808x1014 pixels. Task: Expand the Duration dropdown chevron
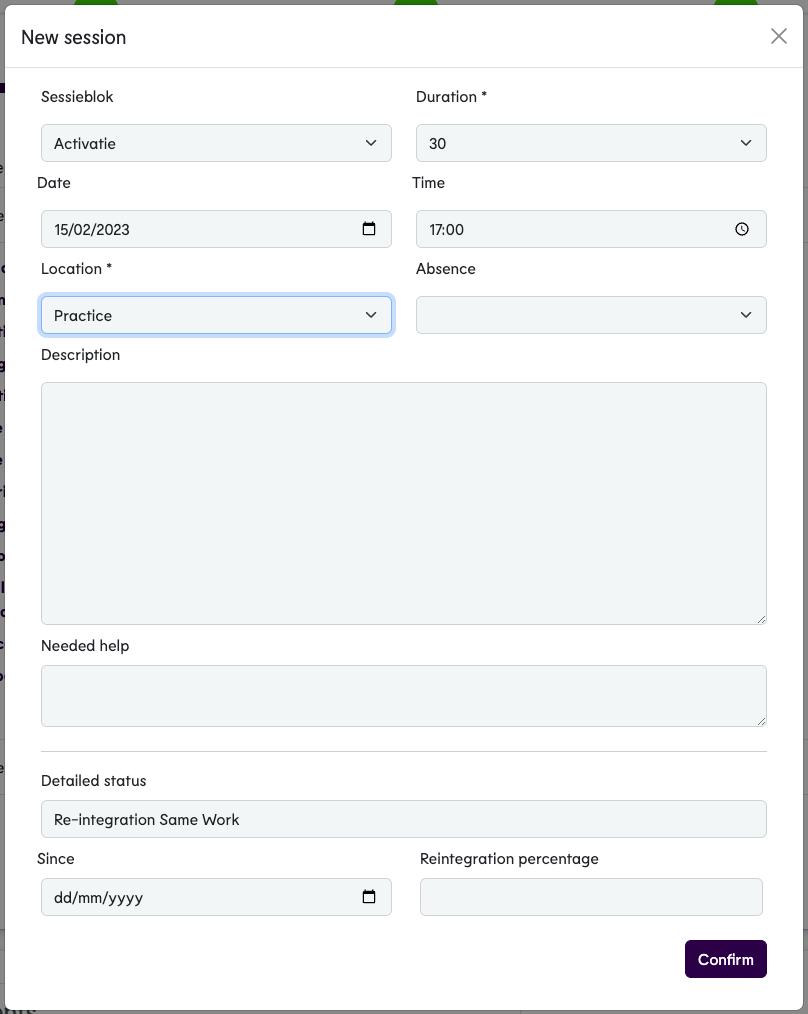point(746,143)
